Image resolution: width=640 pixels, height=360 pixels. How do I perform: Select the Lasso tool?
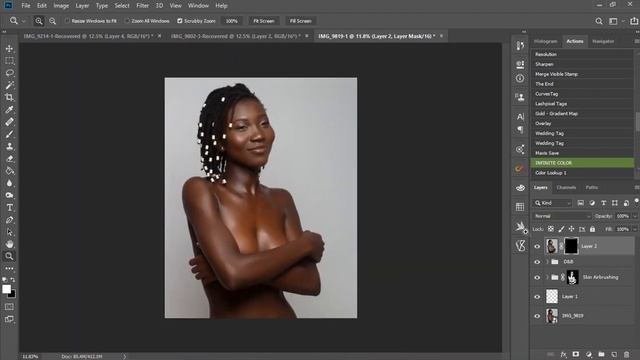[x=9, y=73]
